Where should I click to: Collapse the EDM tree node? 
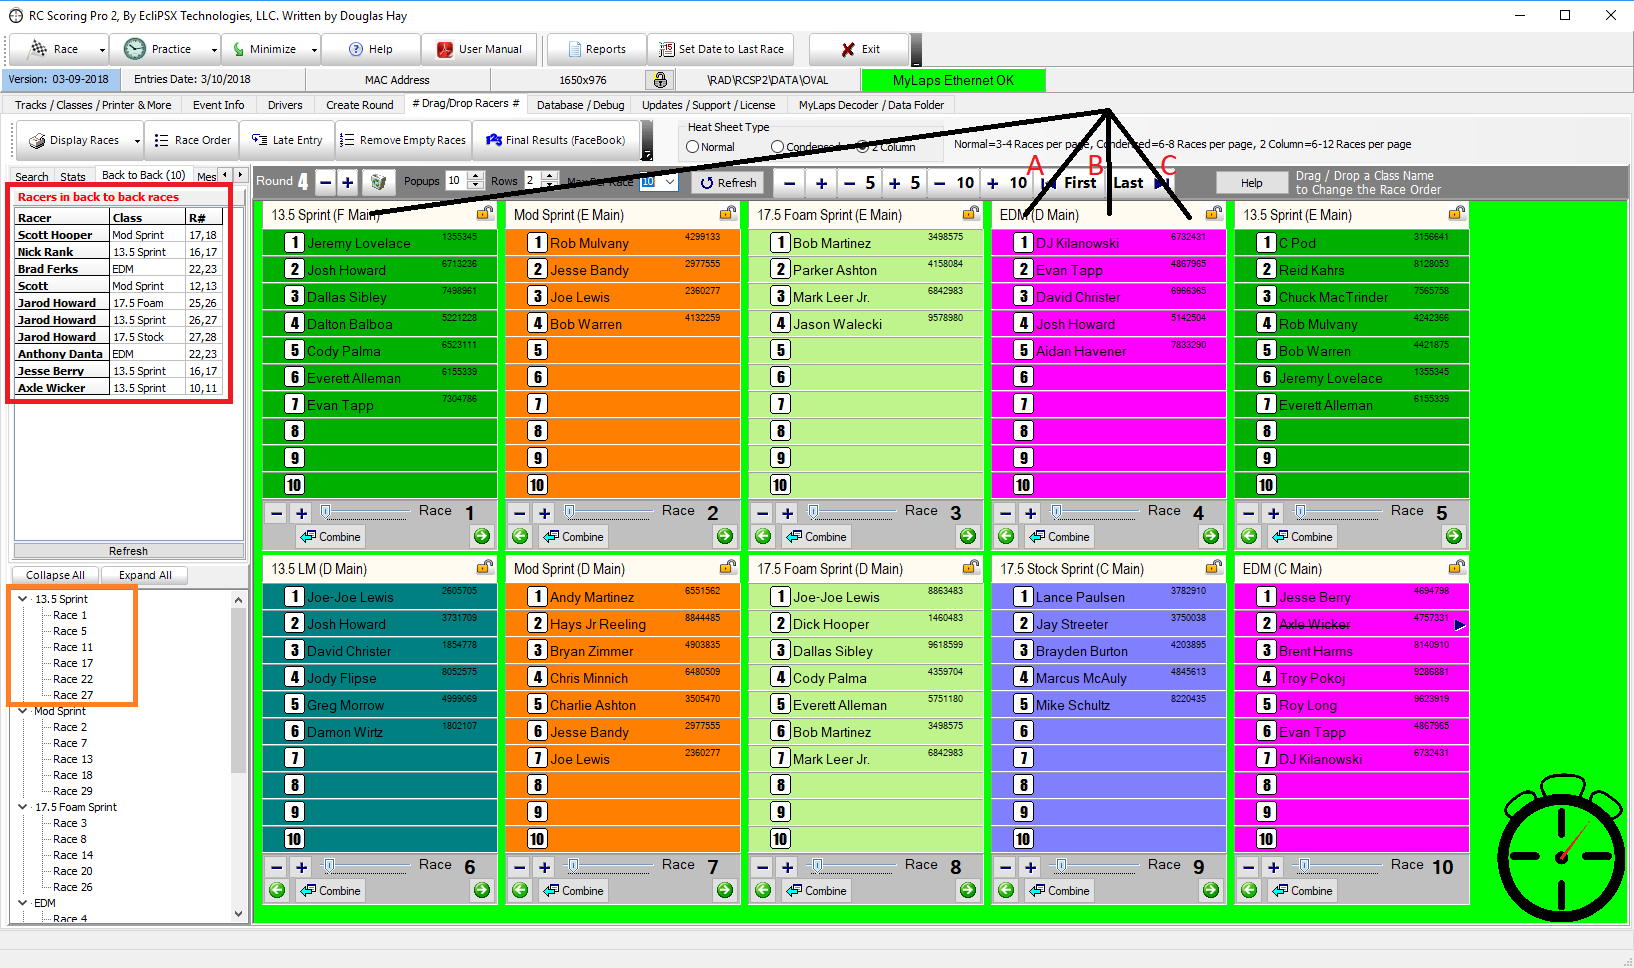click(23, 903)
